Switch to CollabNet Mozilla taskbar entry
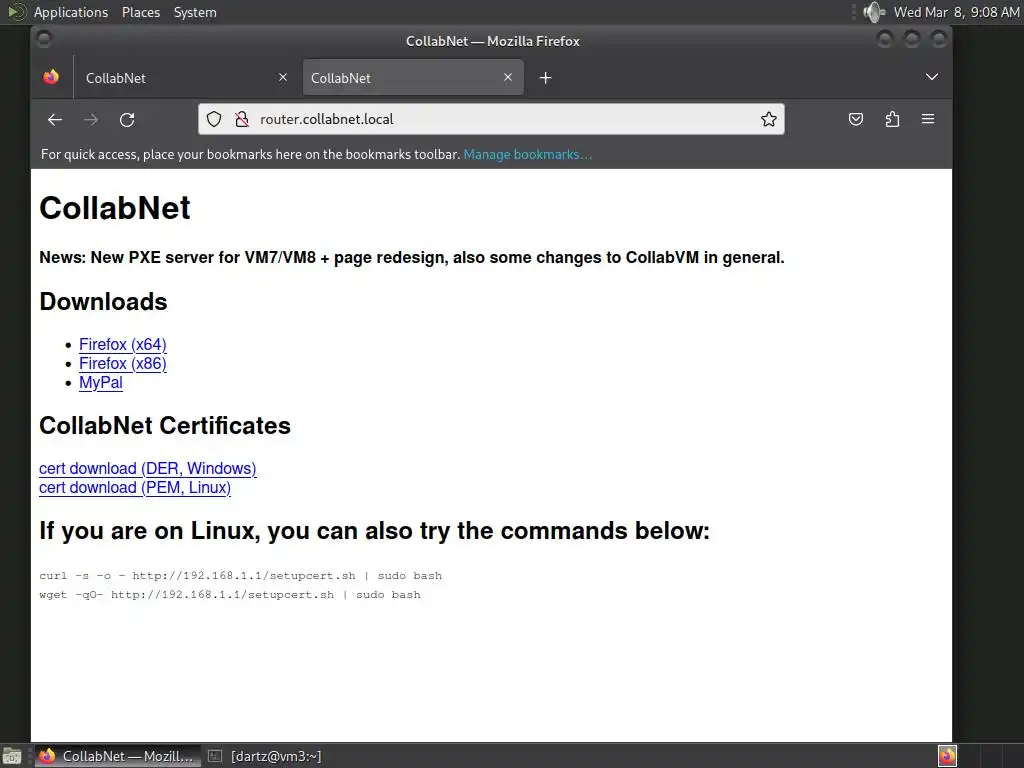 [x=118, y=756]
